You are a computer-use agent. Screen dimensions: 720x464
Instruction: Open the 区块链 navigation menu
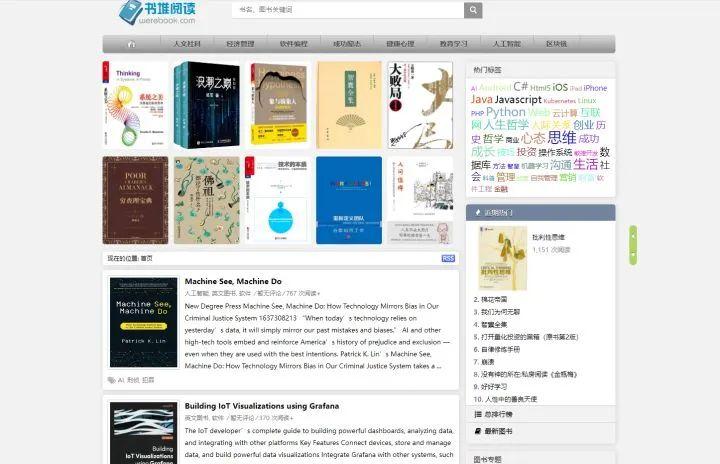[556, 44]
